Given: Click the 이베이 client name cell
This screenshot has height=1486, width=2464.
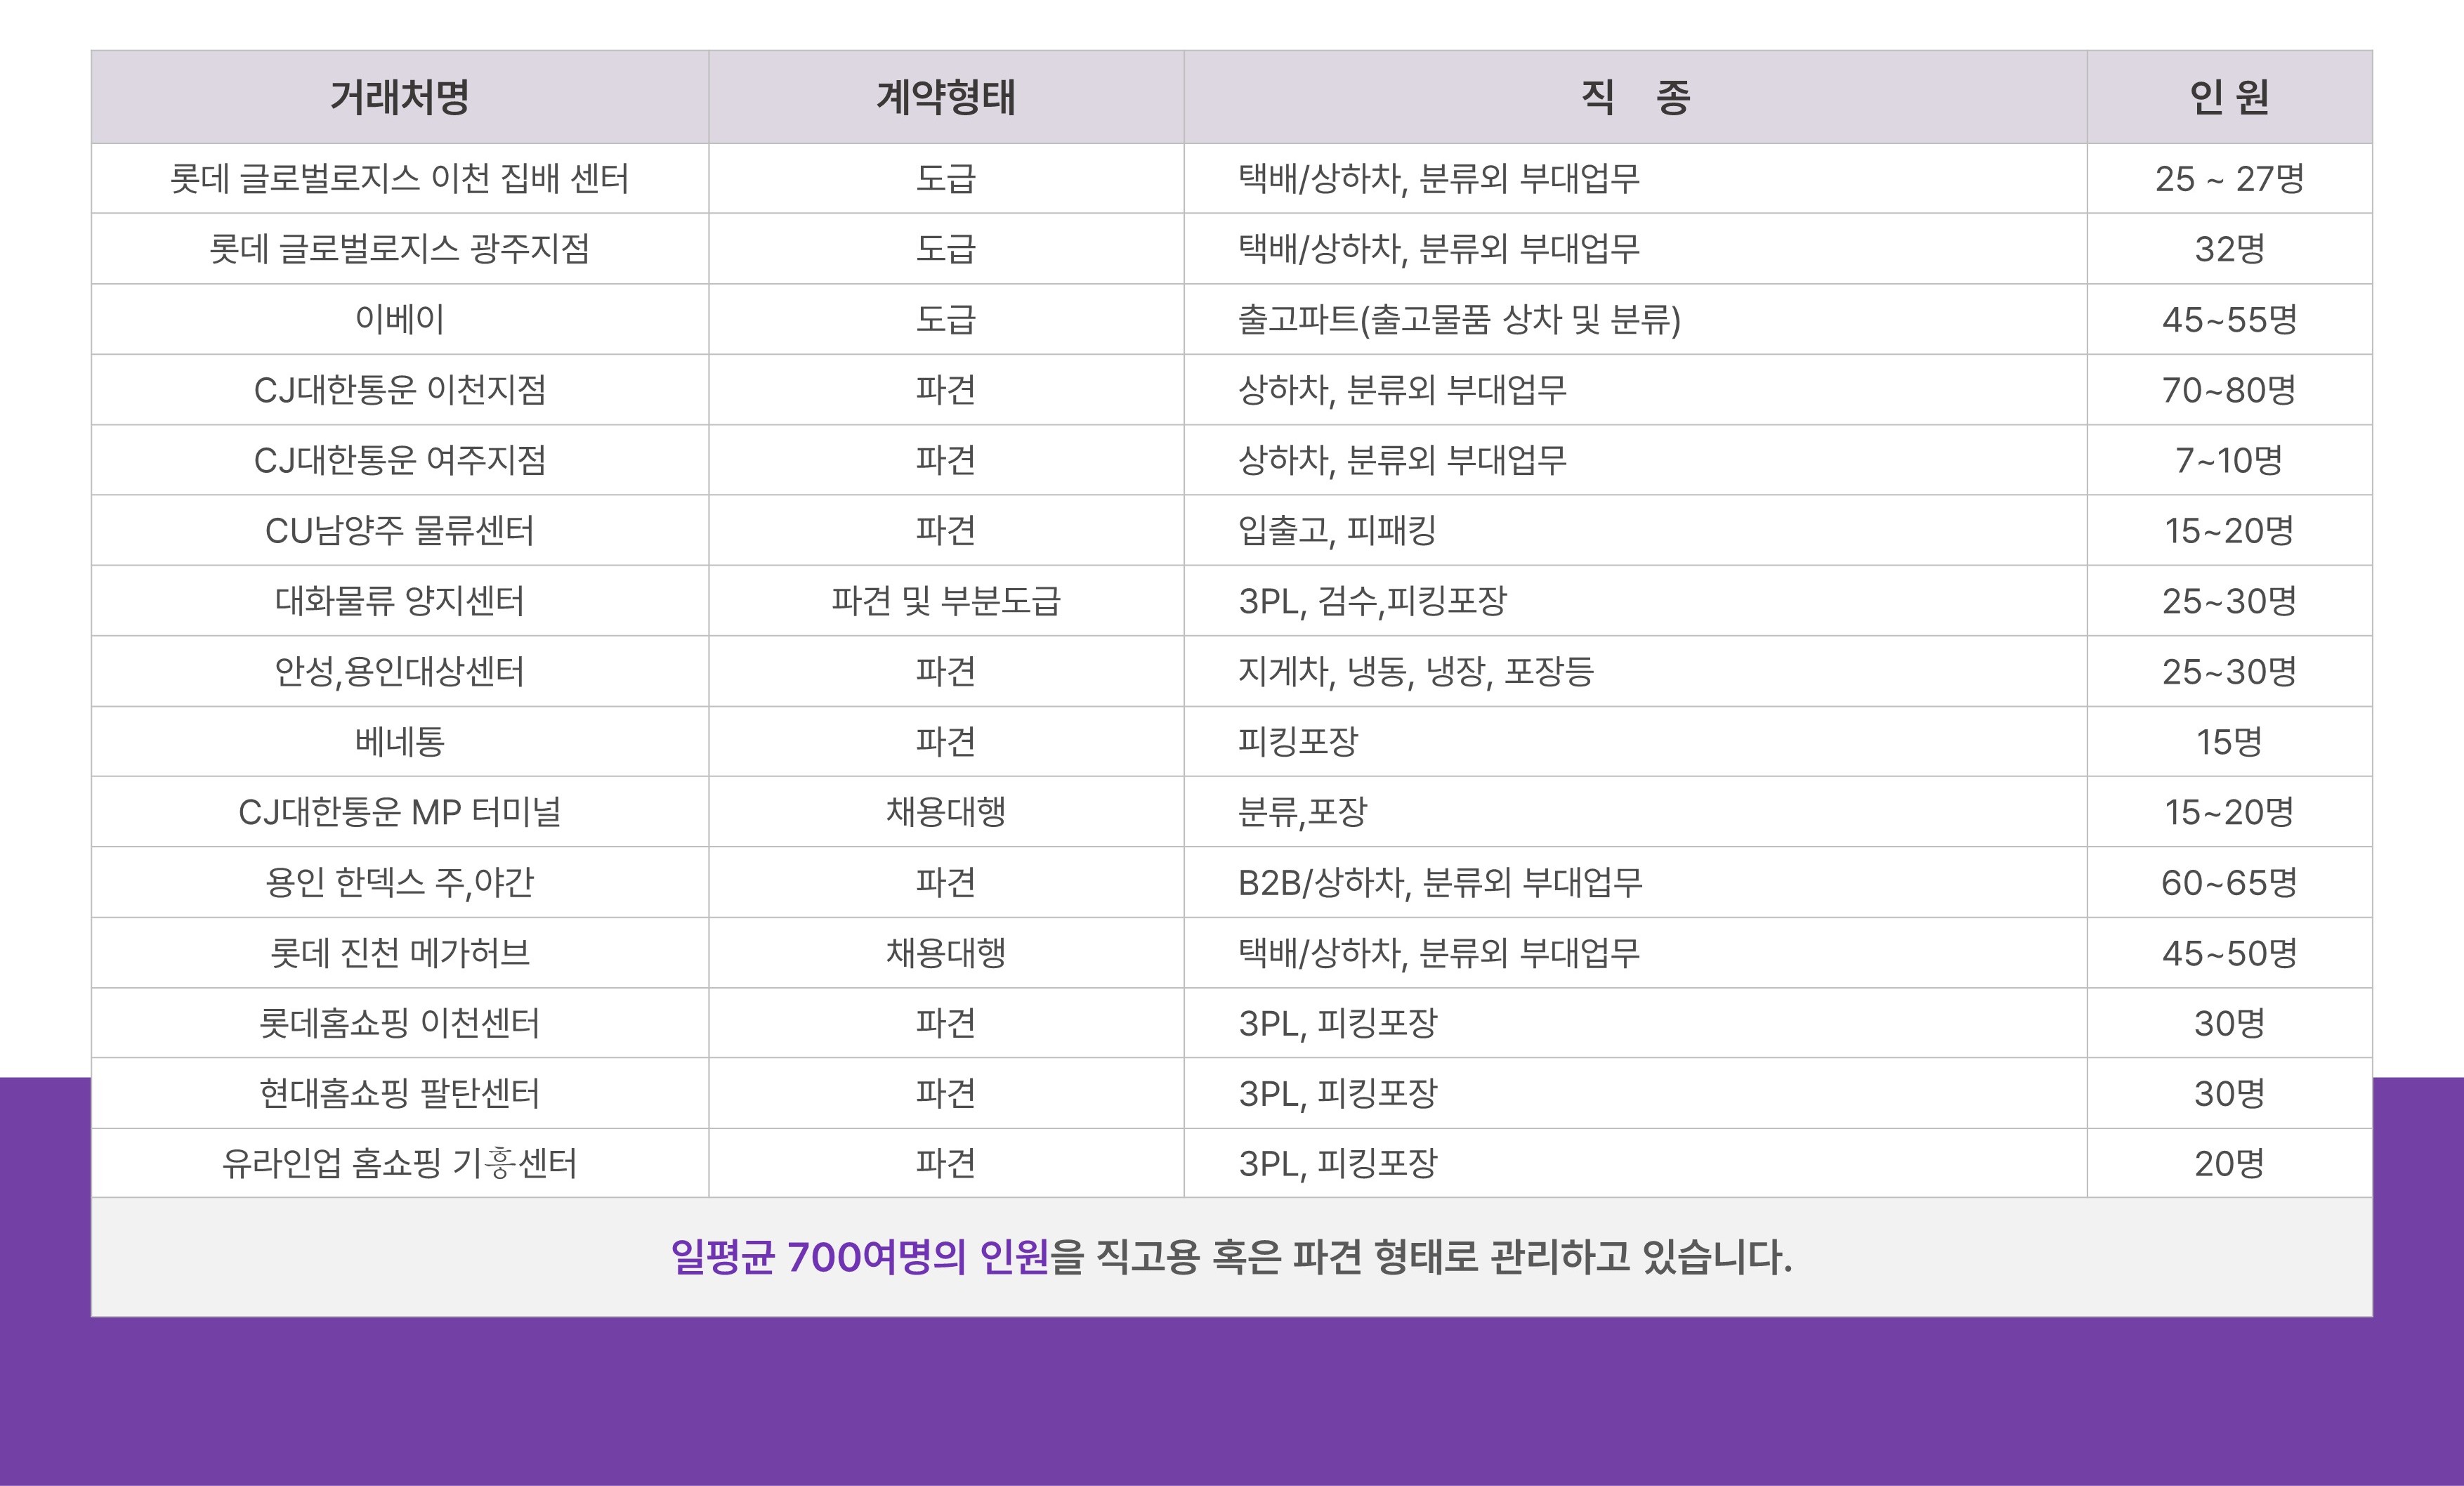Looking at the screenshot, I should (x=399, y=320).
